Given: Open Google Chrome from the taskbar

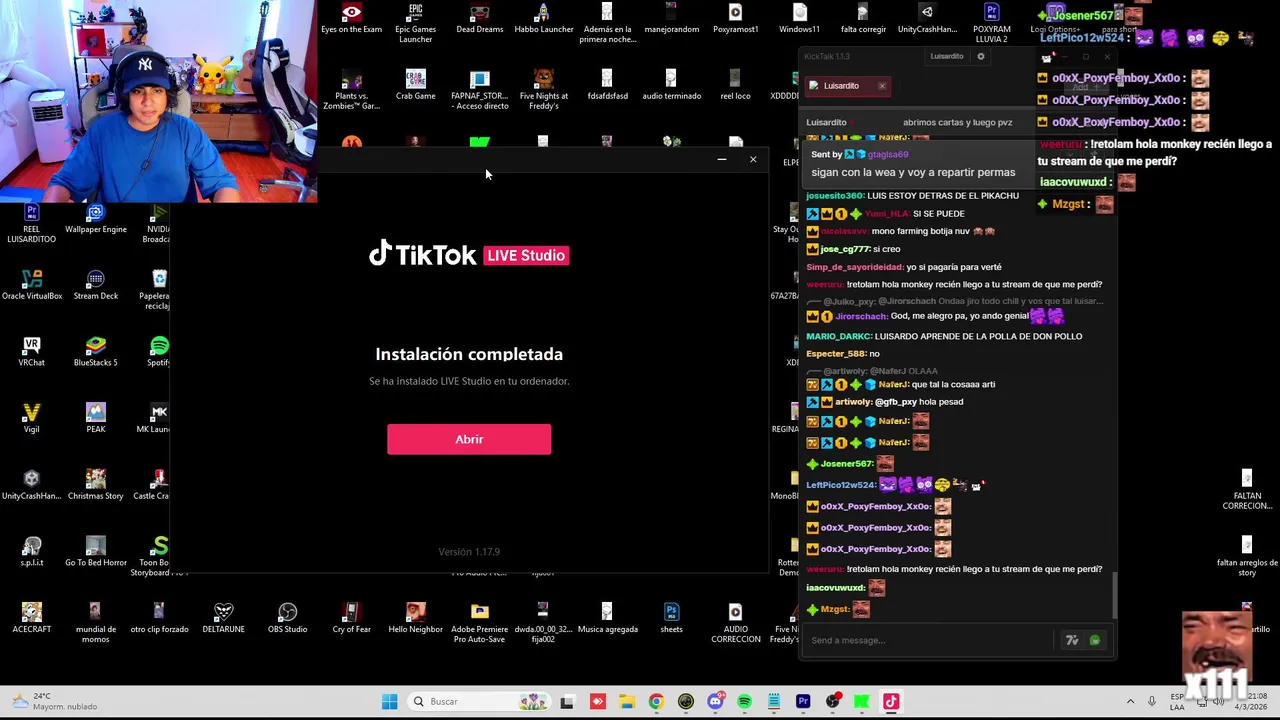Looking at the screenshot, I should coord(656,702).
